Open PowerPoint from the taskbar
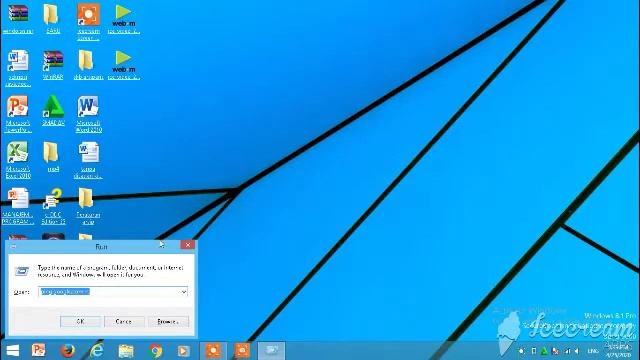The image size is (640, 360). click(x=39, y=351)
